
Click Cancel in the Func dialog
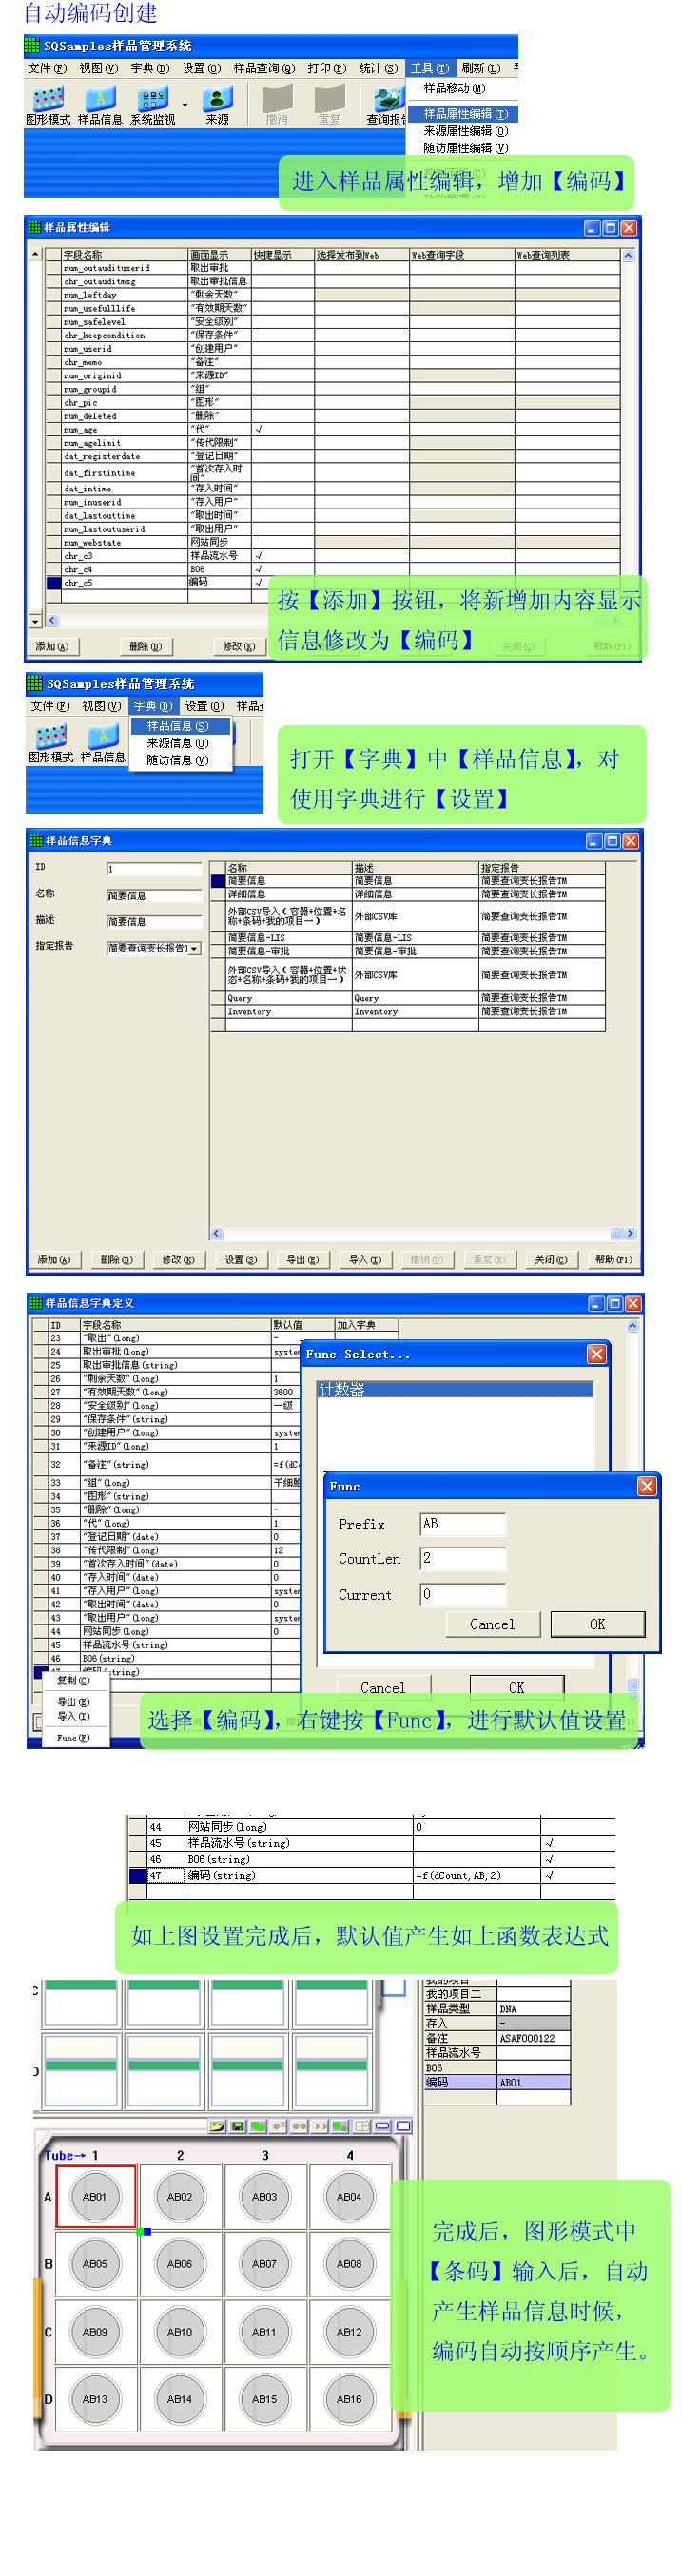tap(493, 1624)
